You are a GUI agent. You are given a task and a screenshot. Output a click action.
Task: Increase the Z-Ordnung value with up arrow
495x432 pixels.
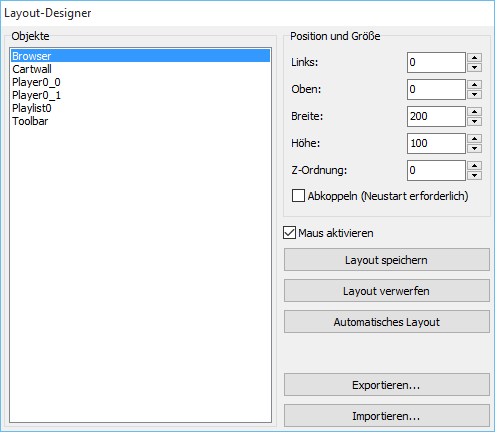[x=474, y=165]
